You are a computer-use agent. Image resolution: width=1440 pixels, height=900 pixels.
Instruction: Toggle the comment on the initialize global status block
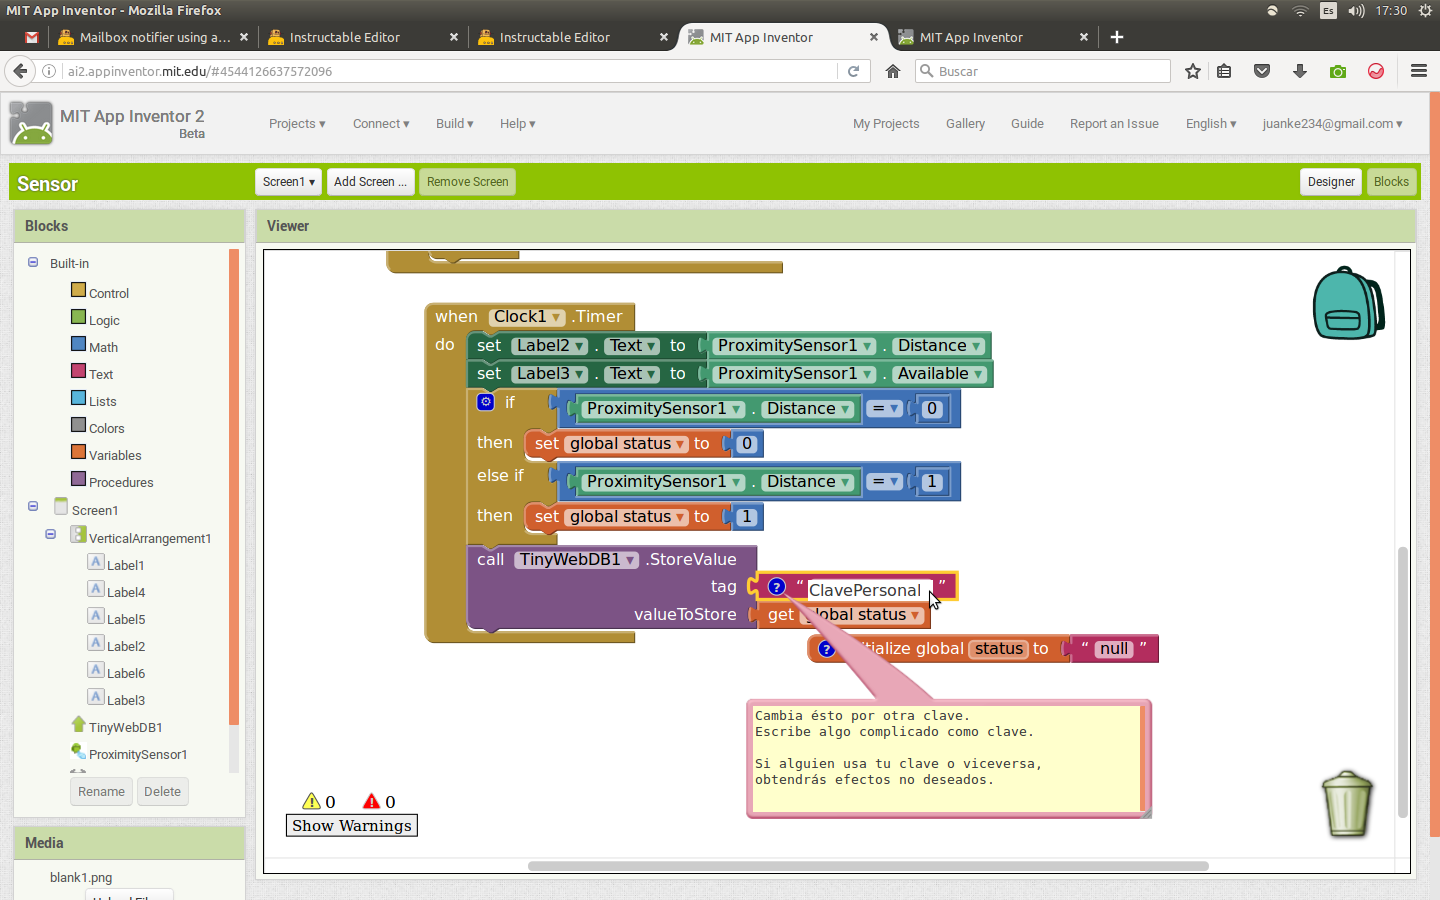(x=826, y=649)
